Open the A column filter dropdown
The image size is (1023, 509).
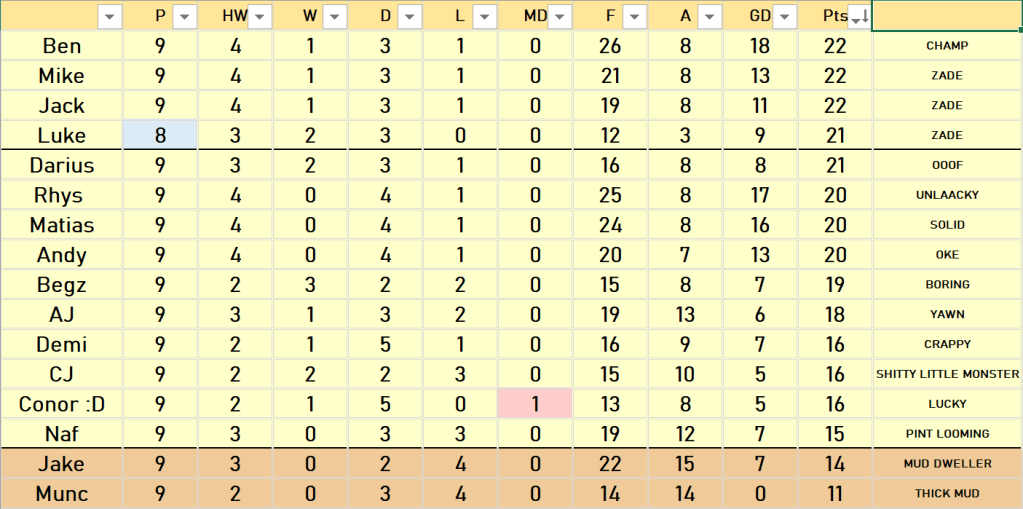(710, 16)
